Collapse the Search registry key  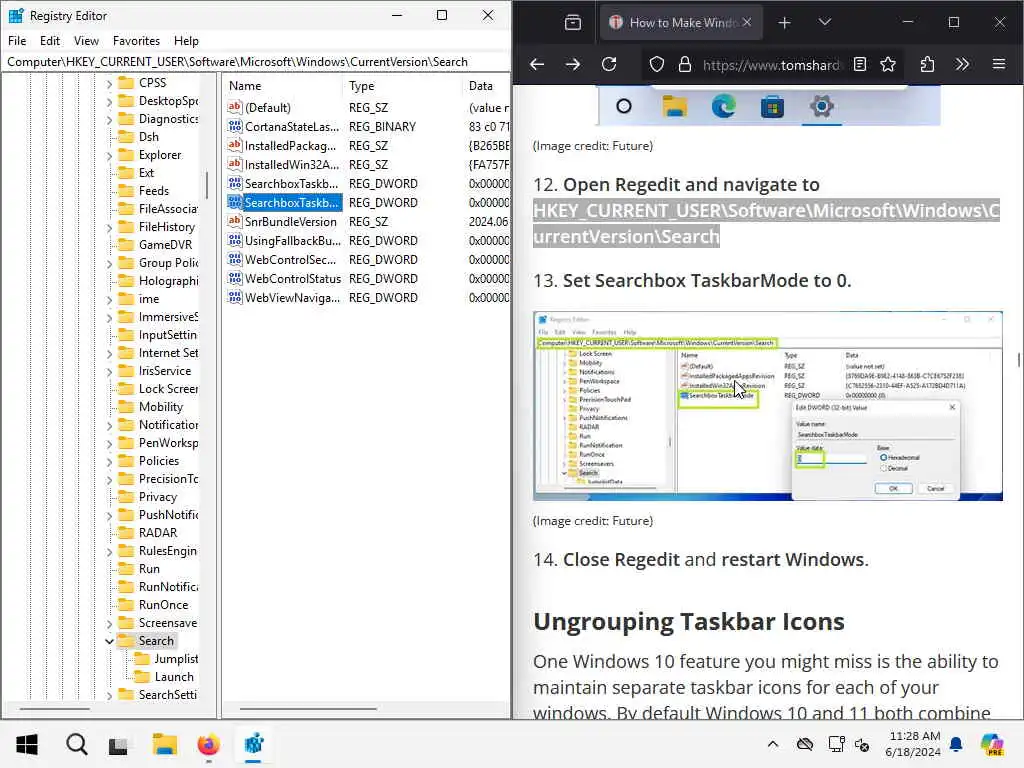tap(110, 641)
